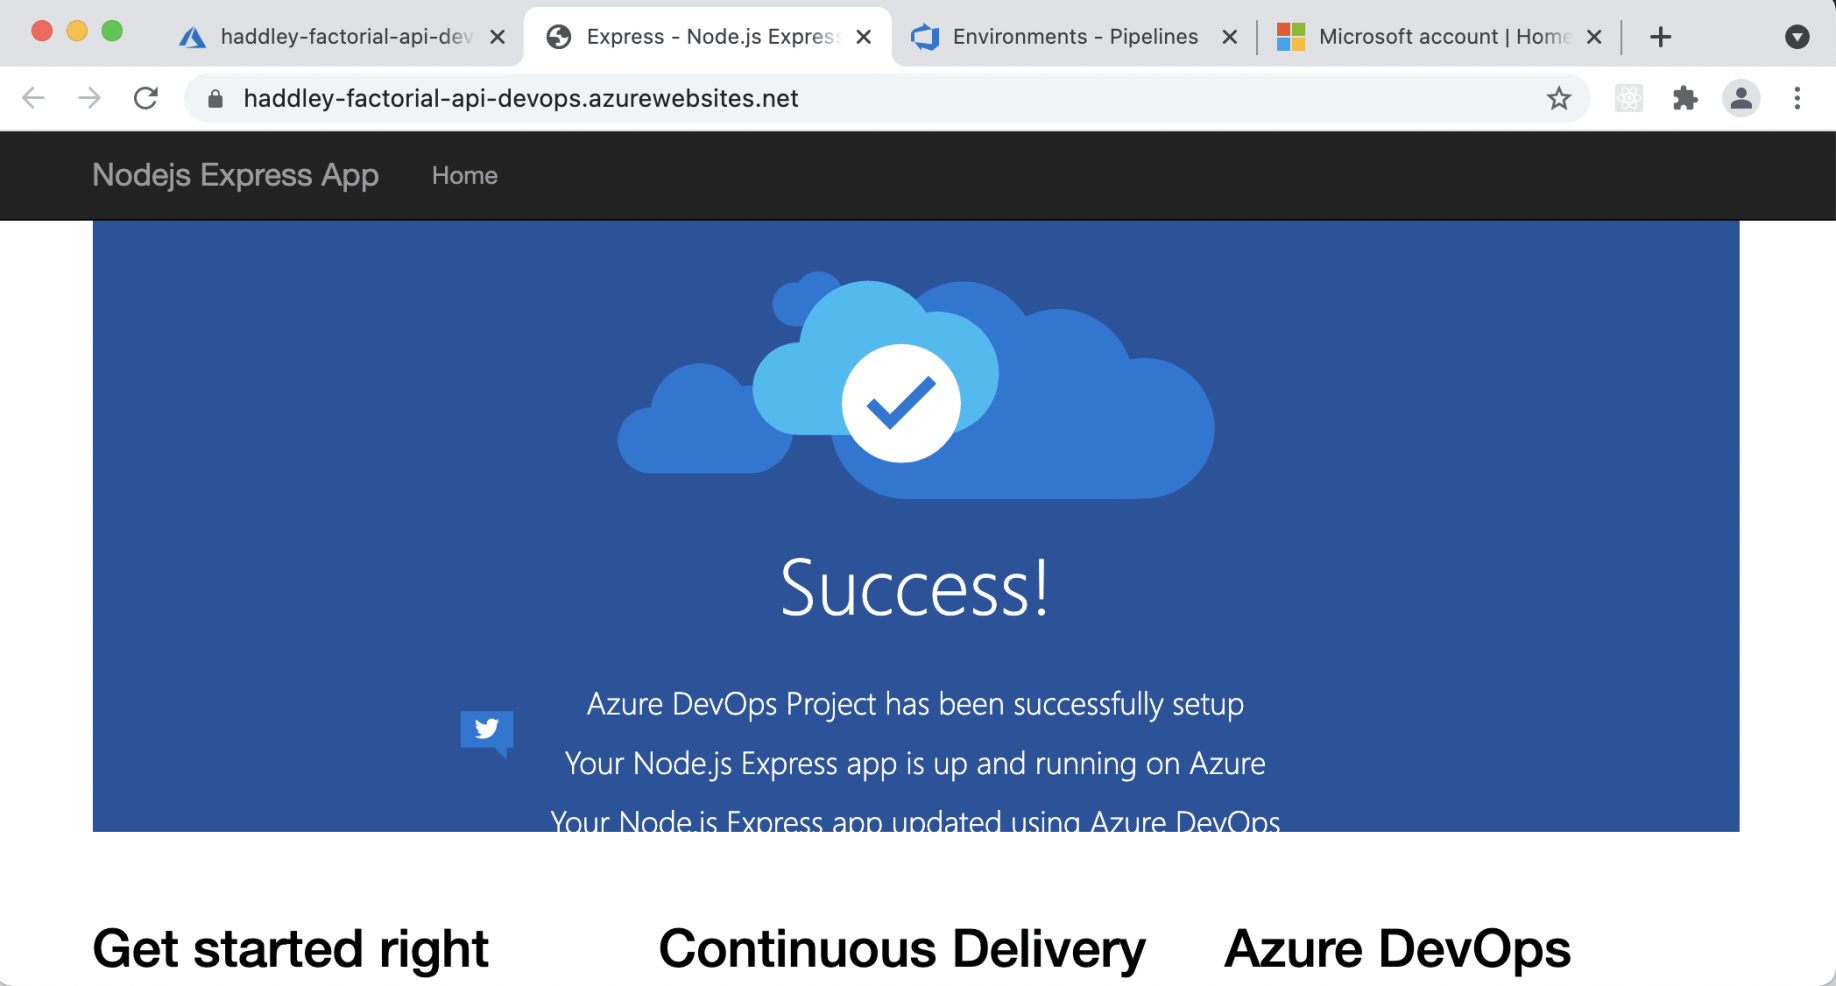This screenshot has width=1836, height=986.
Task: Reload the current page
Action: pyautogui.click(x=146, y=98)
